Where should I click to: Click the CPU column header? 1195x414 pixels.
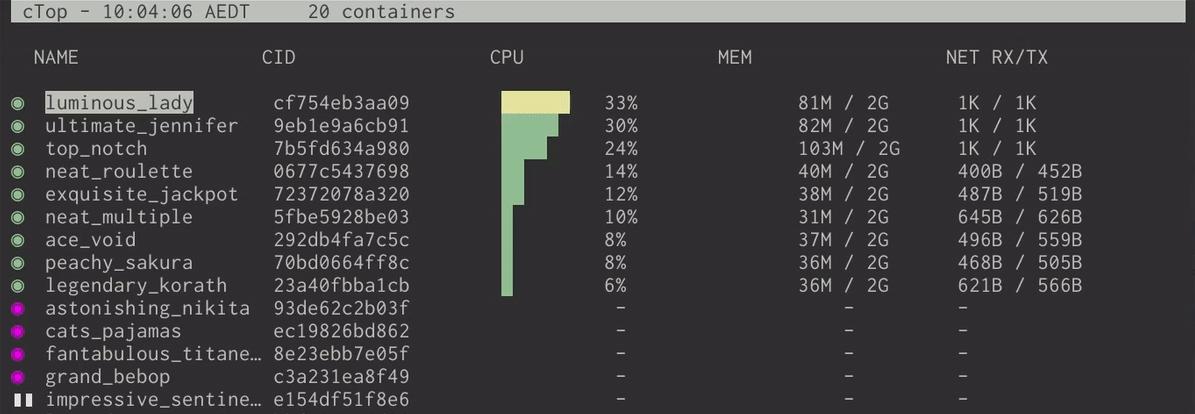pyautogui.click(x=507, y=57)
